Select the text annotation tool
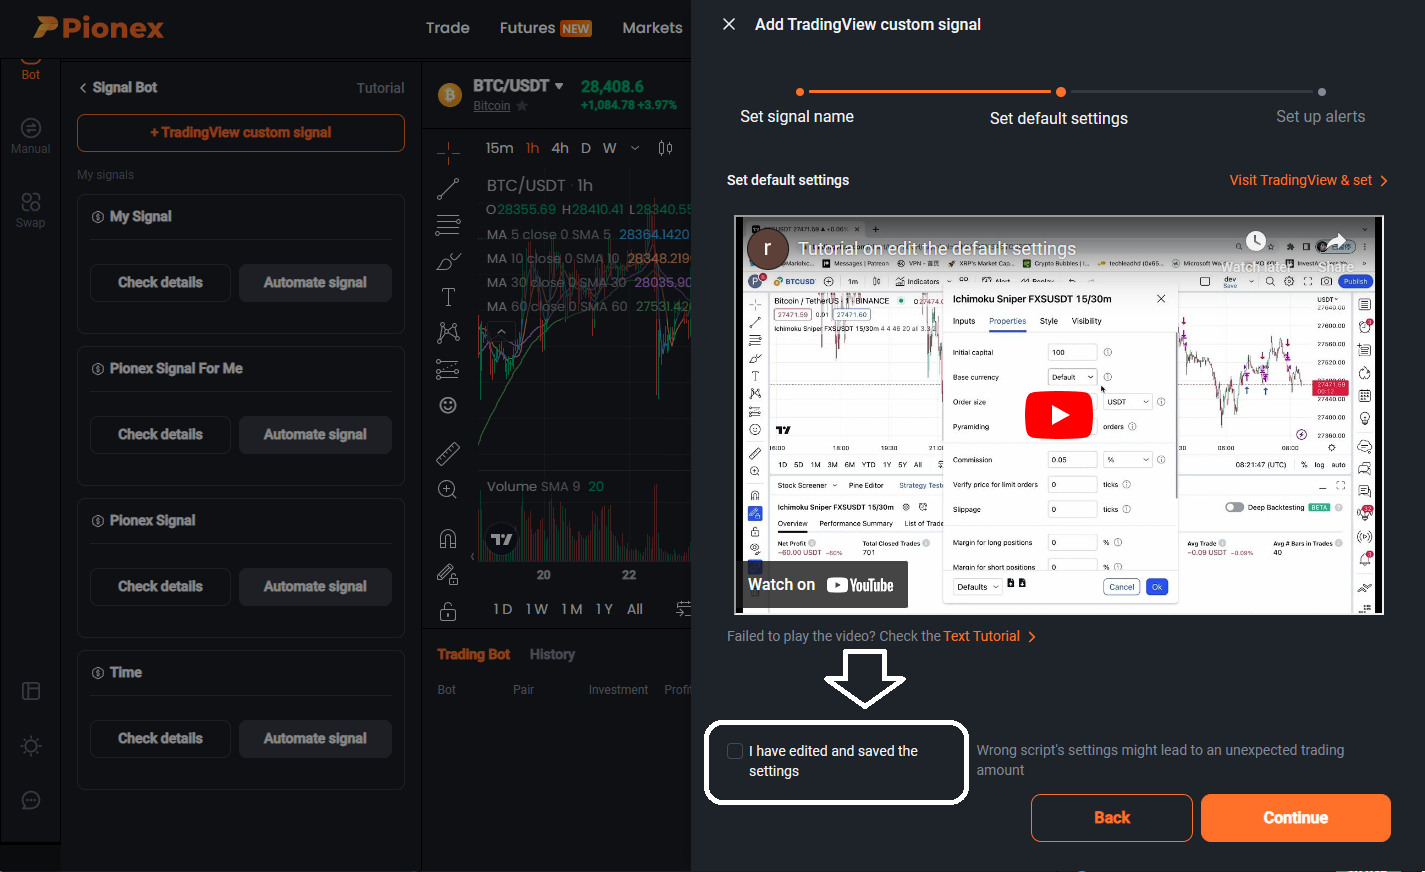1425x872 pixels. click(x=448, y=297)
